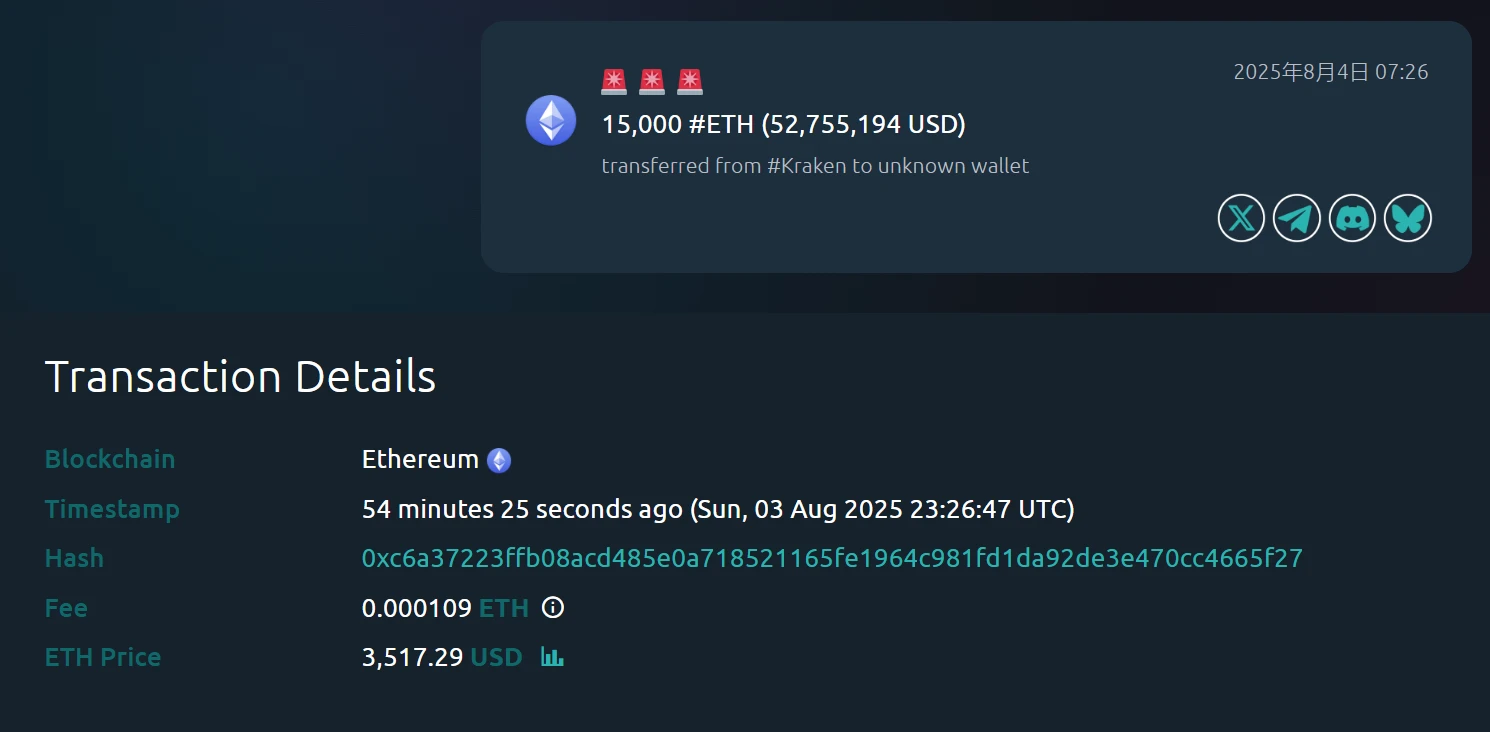The width and height of the screenshot is (1490, 732).
Task: Click the large Ethereum logo in alert card
Action: (x=551, y=120)
